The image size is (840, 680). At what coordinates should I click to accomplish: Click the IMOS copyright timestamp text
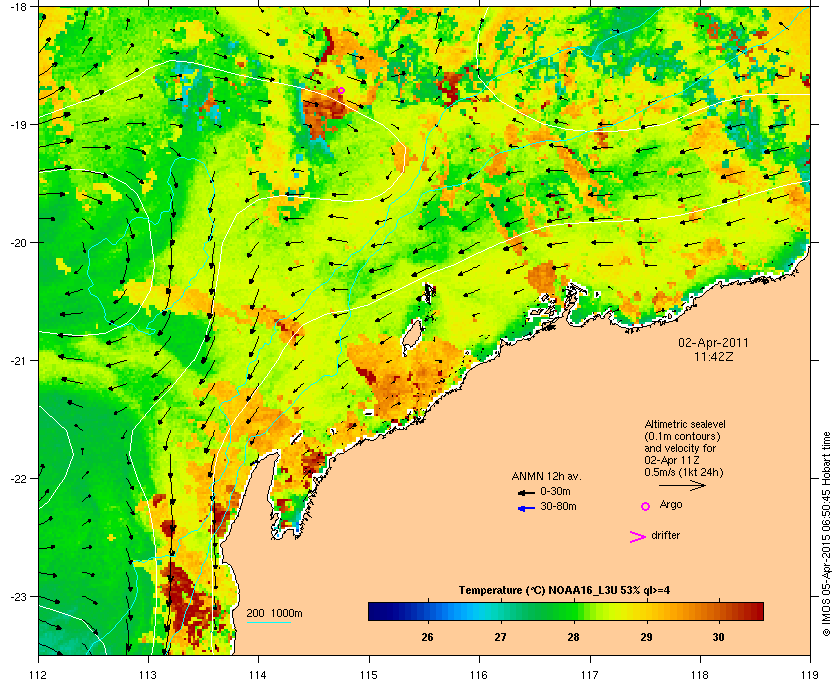point(825,536)
